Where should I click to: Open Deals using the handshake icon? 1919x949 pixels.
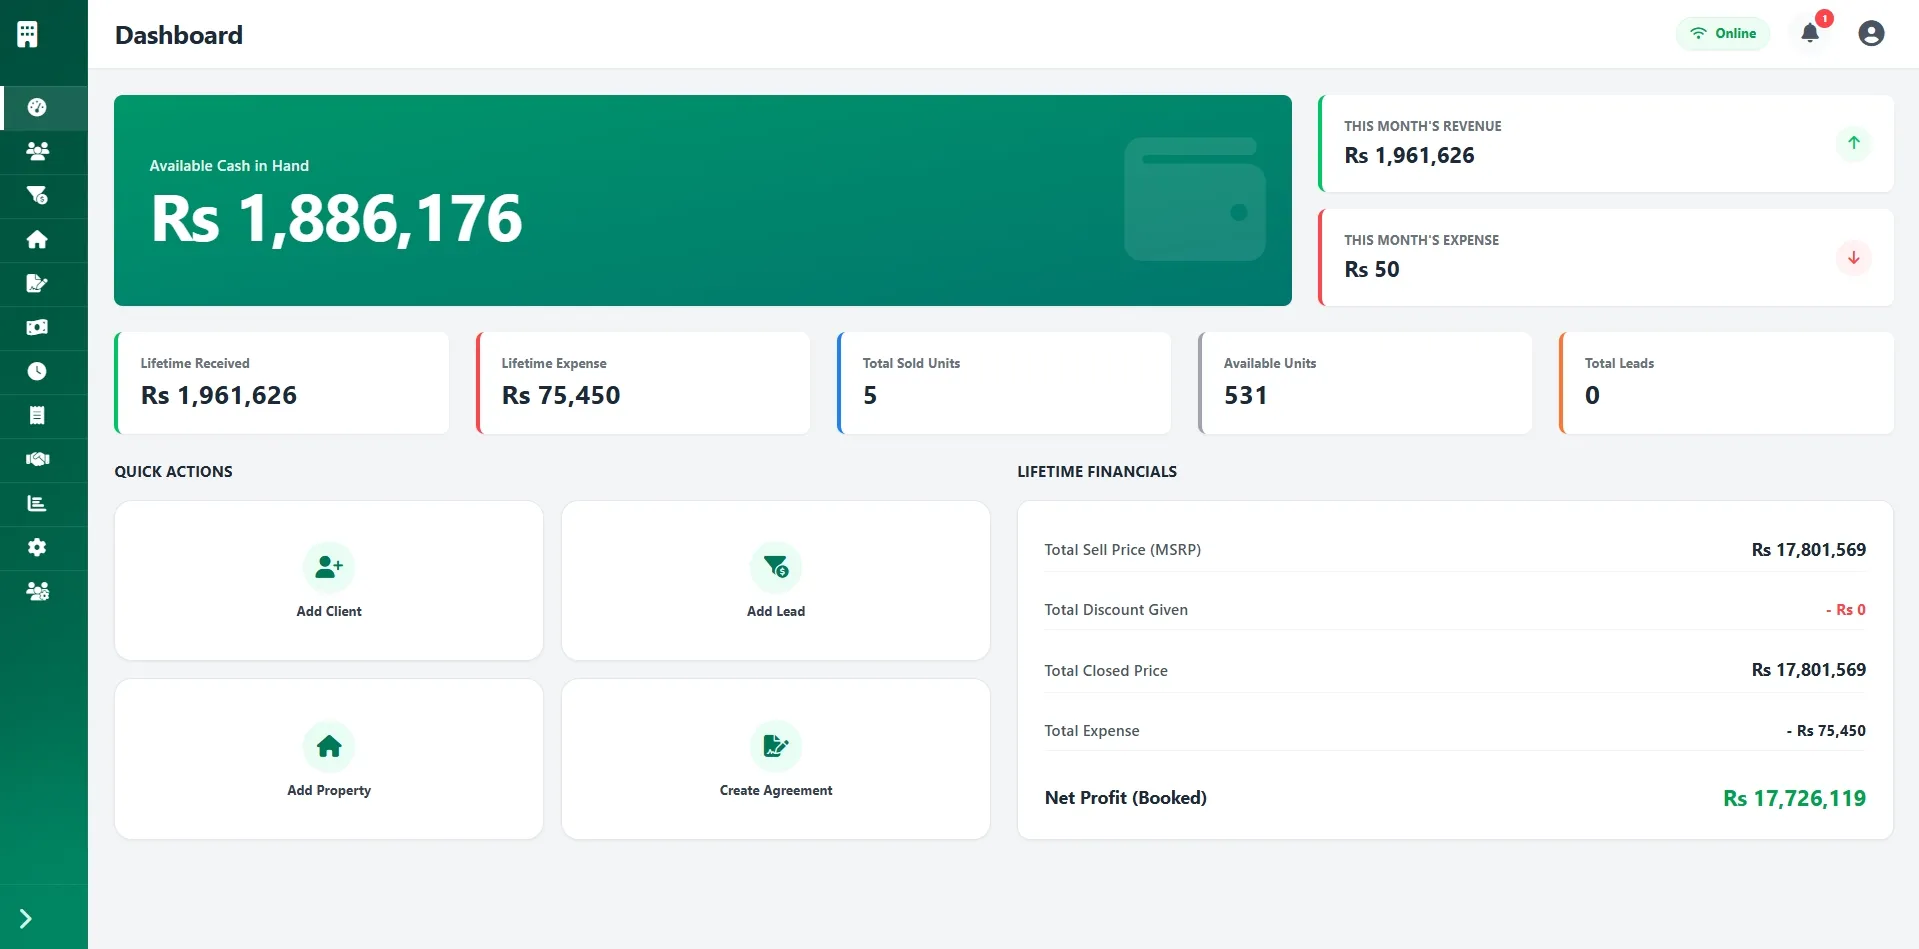point(37,459)
